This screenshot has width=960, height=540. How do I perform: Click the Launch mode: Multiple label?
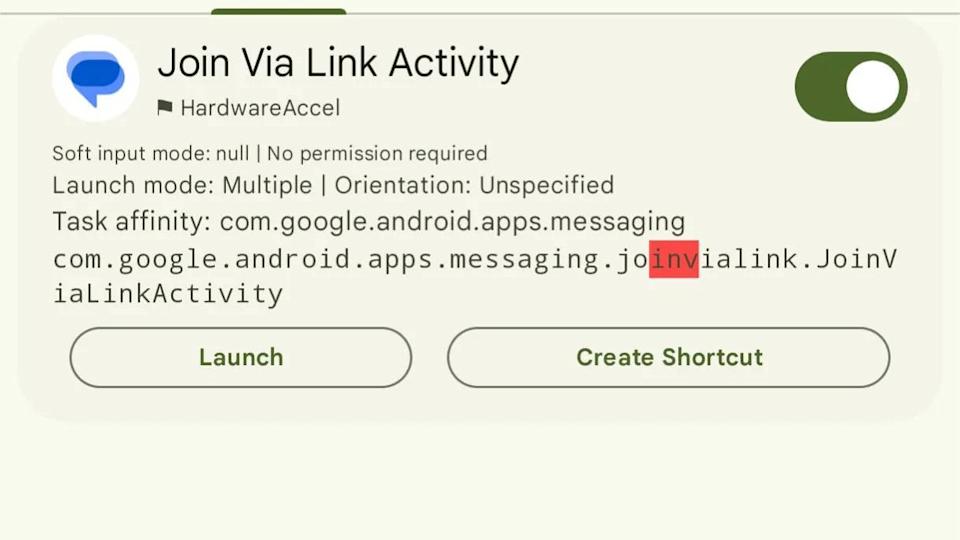point(182,186)
